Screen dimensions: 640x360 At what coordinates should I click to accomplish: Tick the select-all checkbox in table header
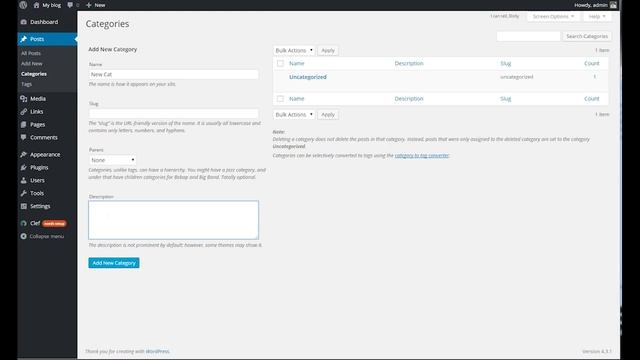click(280, 64)
